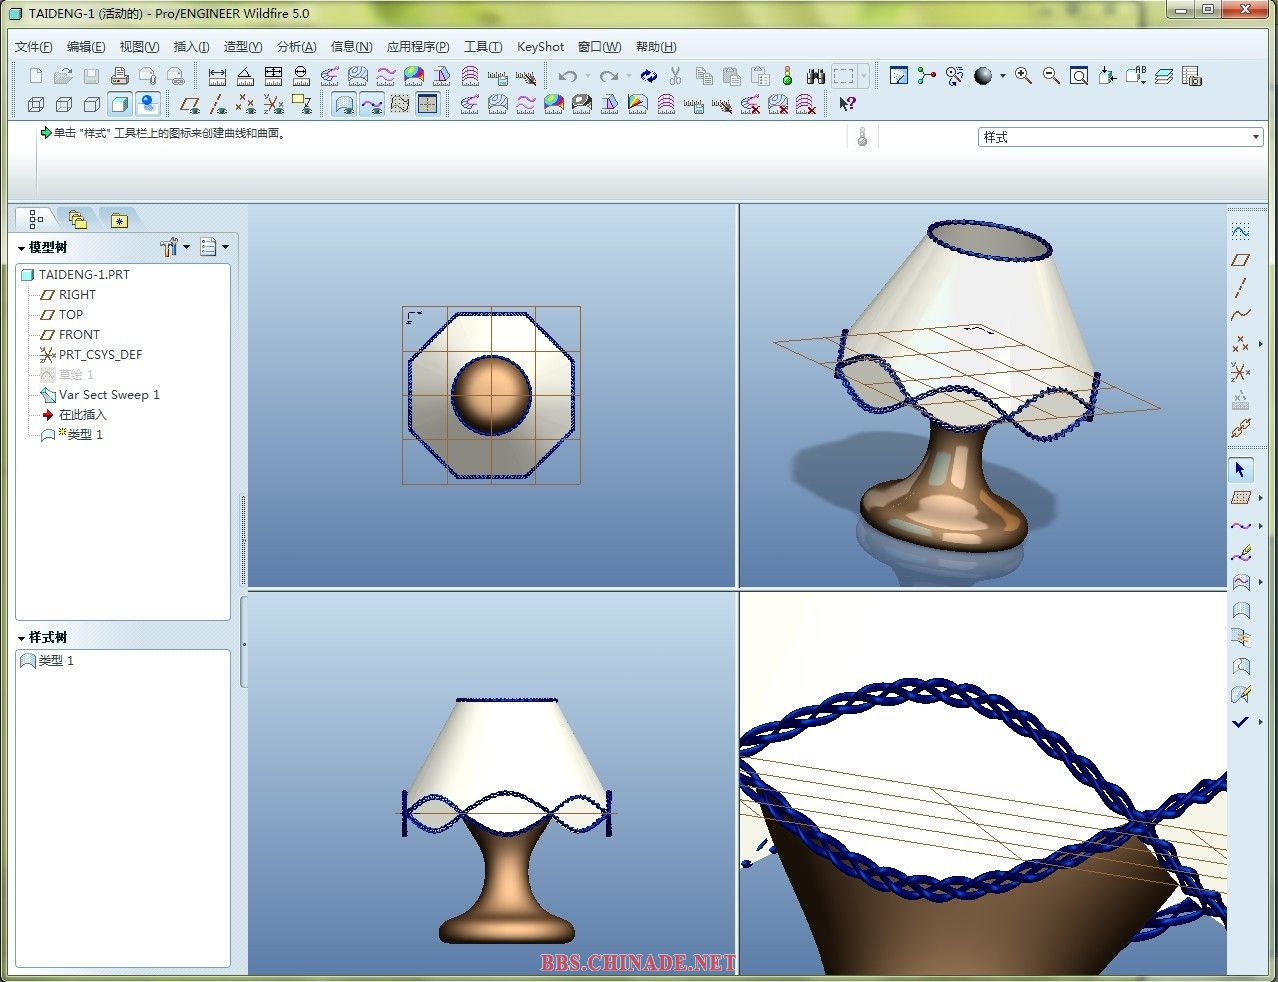Open the 文件(F) menu
Viewport: 1278px width, 982px height.
[x=34, y=47]
